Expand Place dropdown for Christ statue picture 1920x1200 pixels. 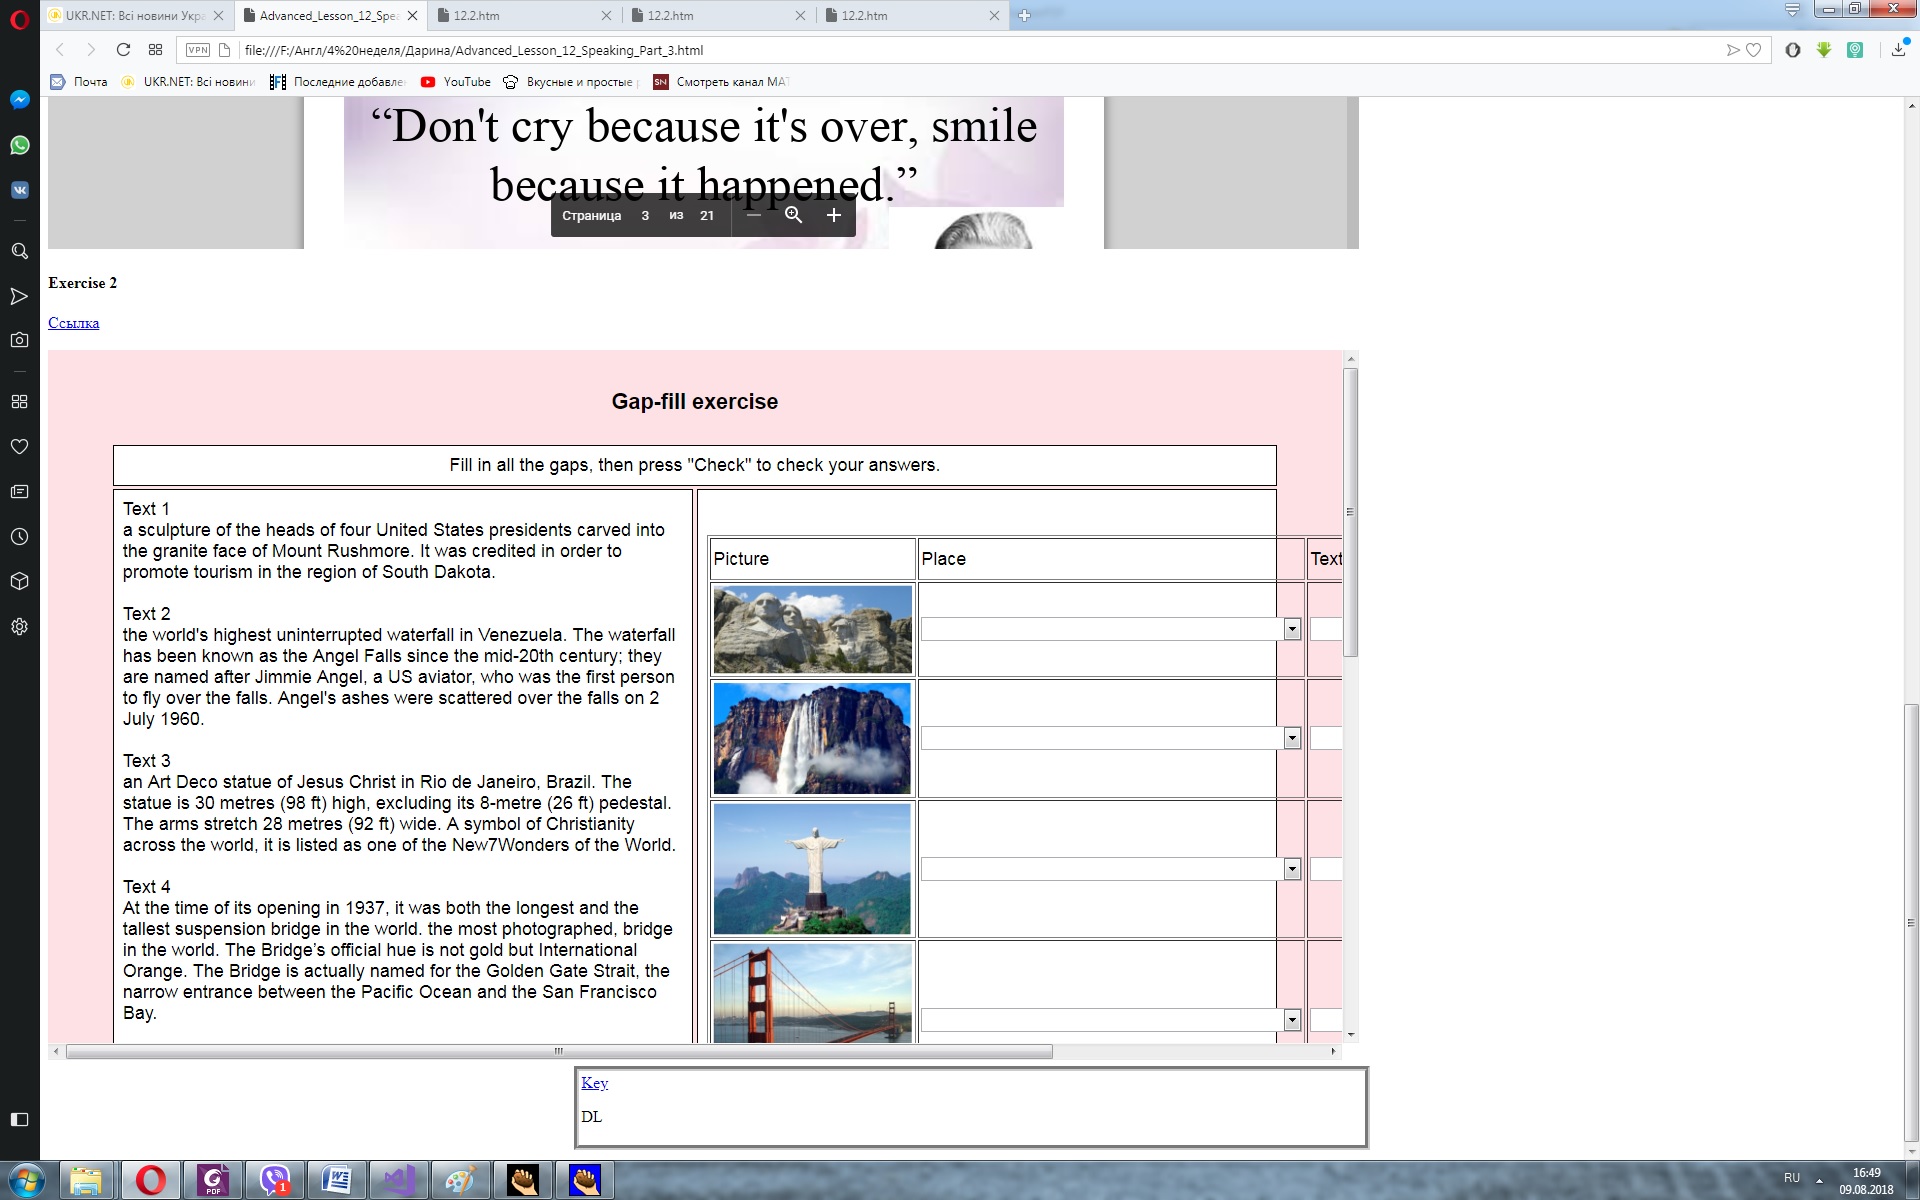tap(1291, 869)
